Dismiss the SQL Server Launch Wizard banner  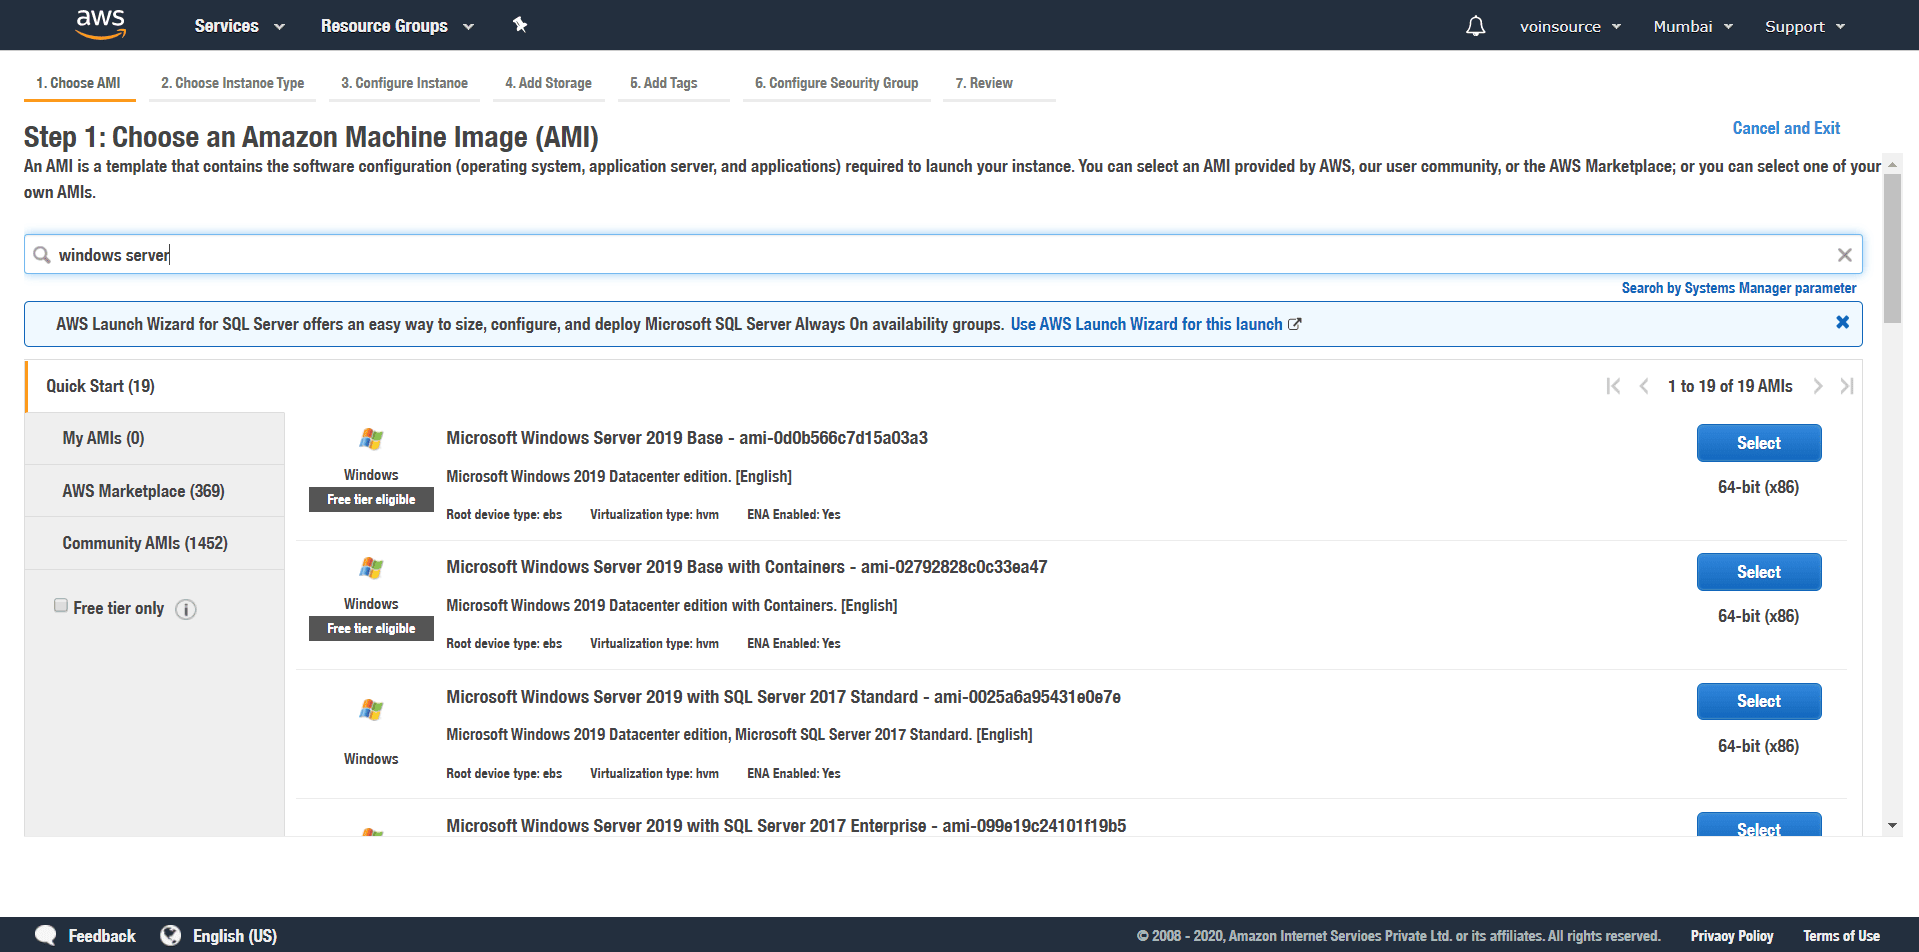click(1842, 322)
